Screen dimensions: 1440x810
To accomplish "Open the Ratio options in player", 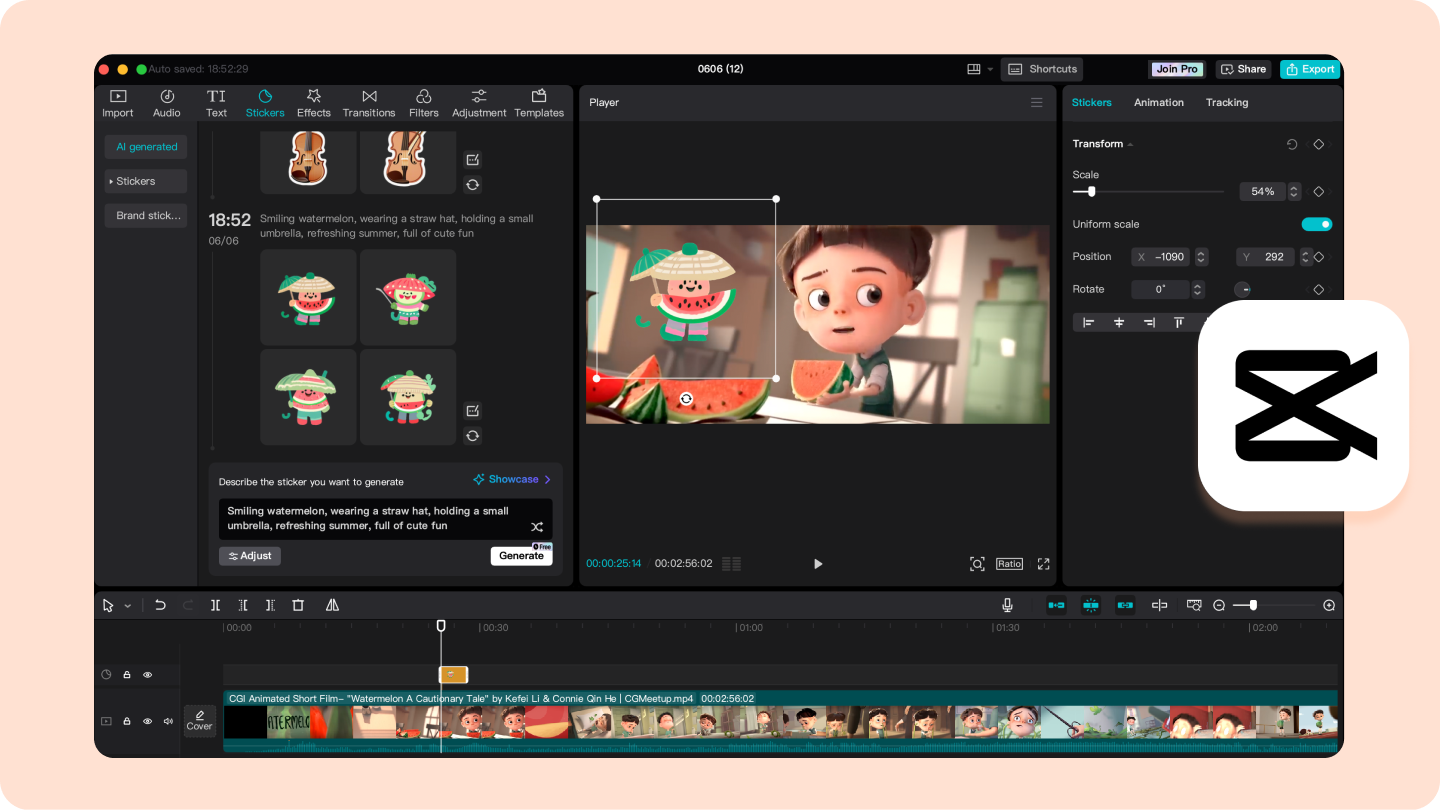I will pos(1009,564).
